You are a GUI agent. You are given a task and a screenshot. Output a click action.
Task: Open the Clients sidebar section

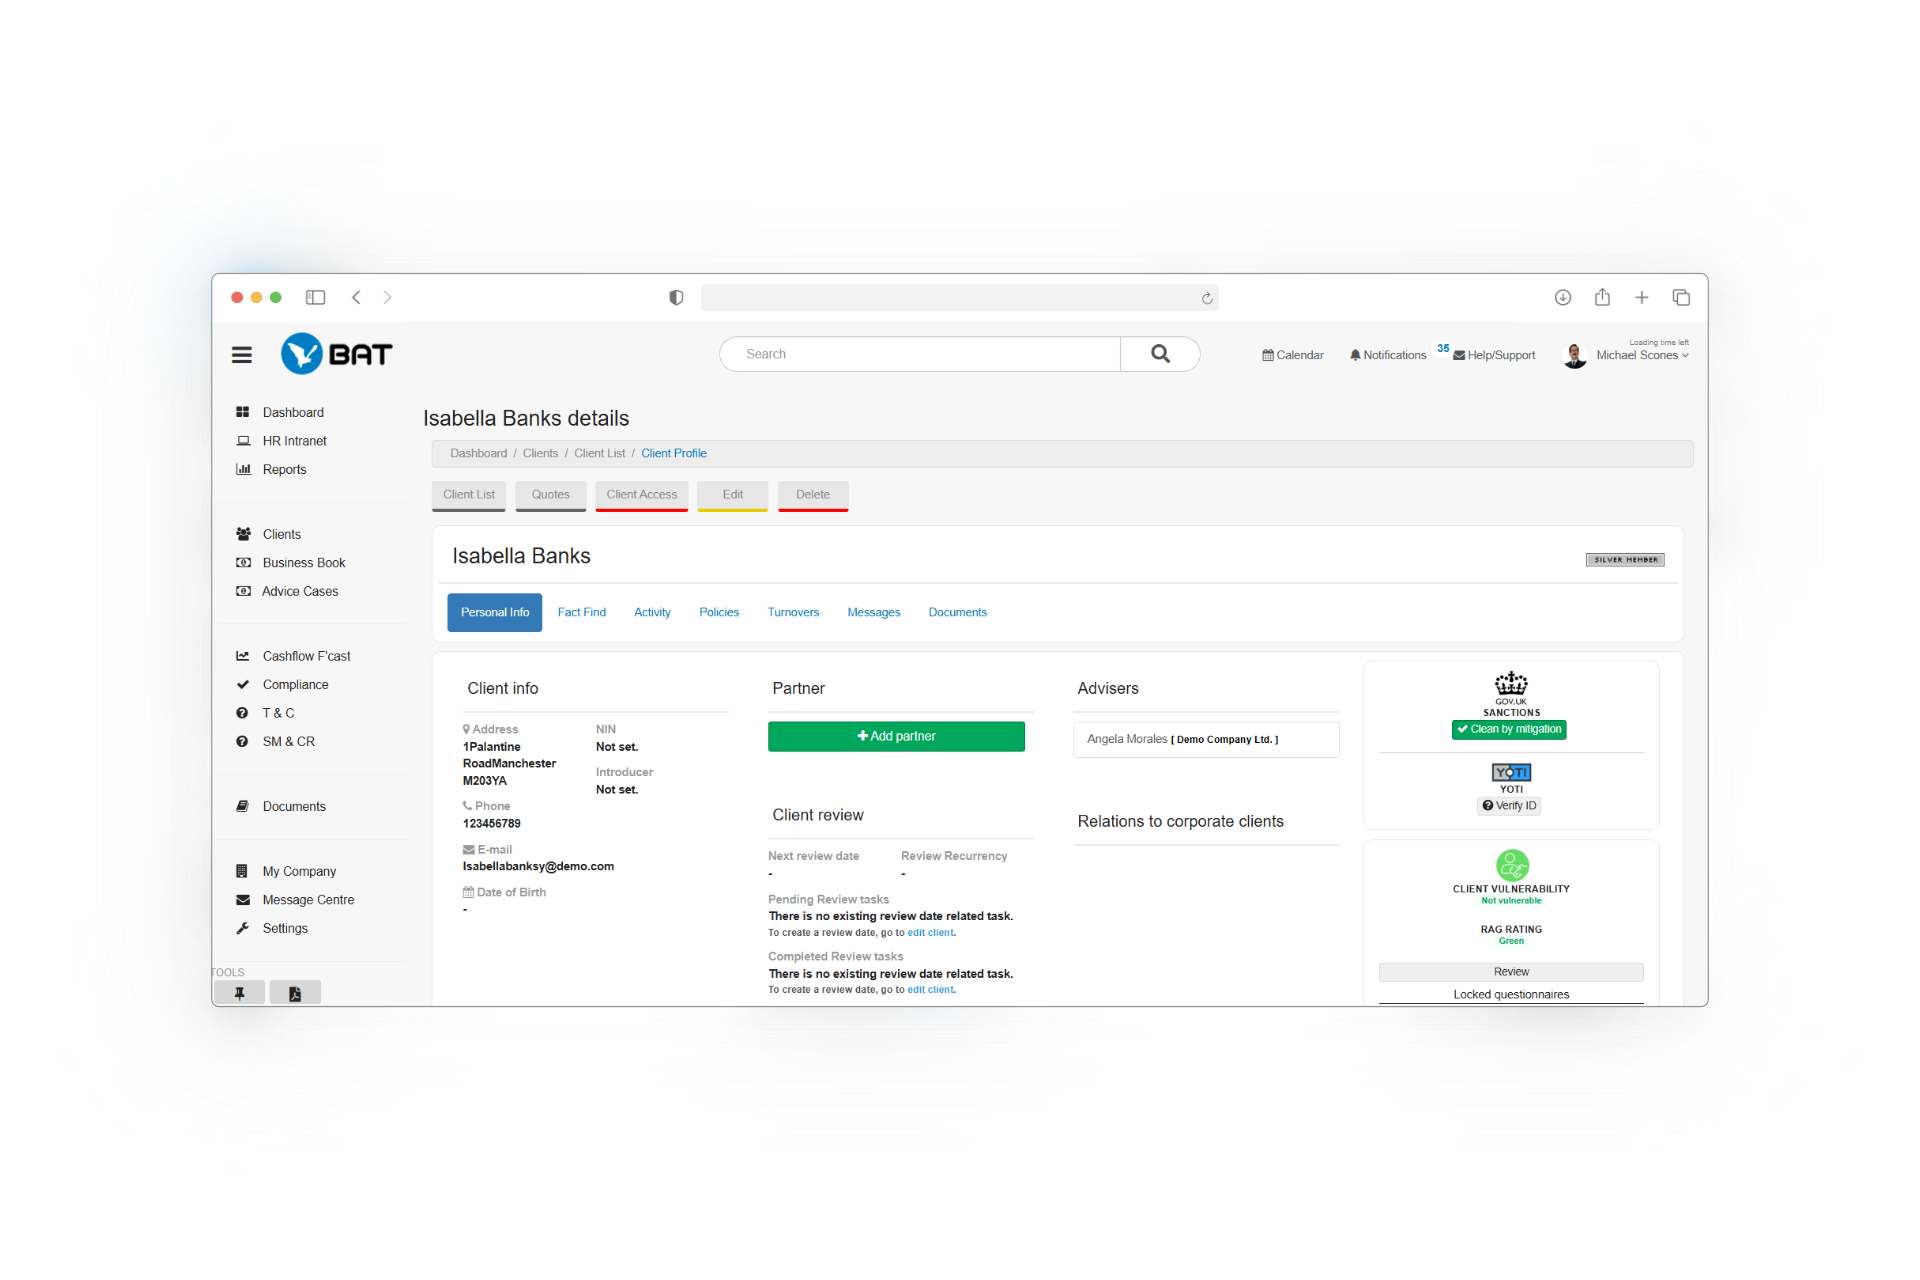[281, 534]
